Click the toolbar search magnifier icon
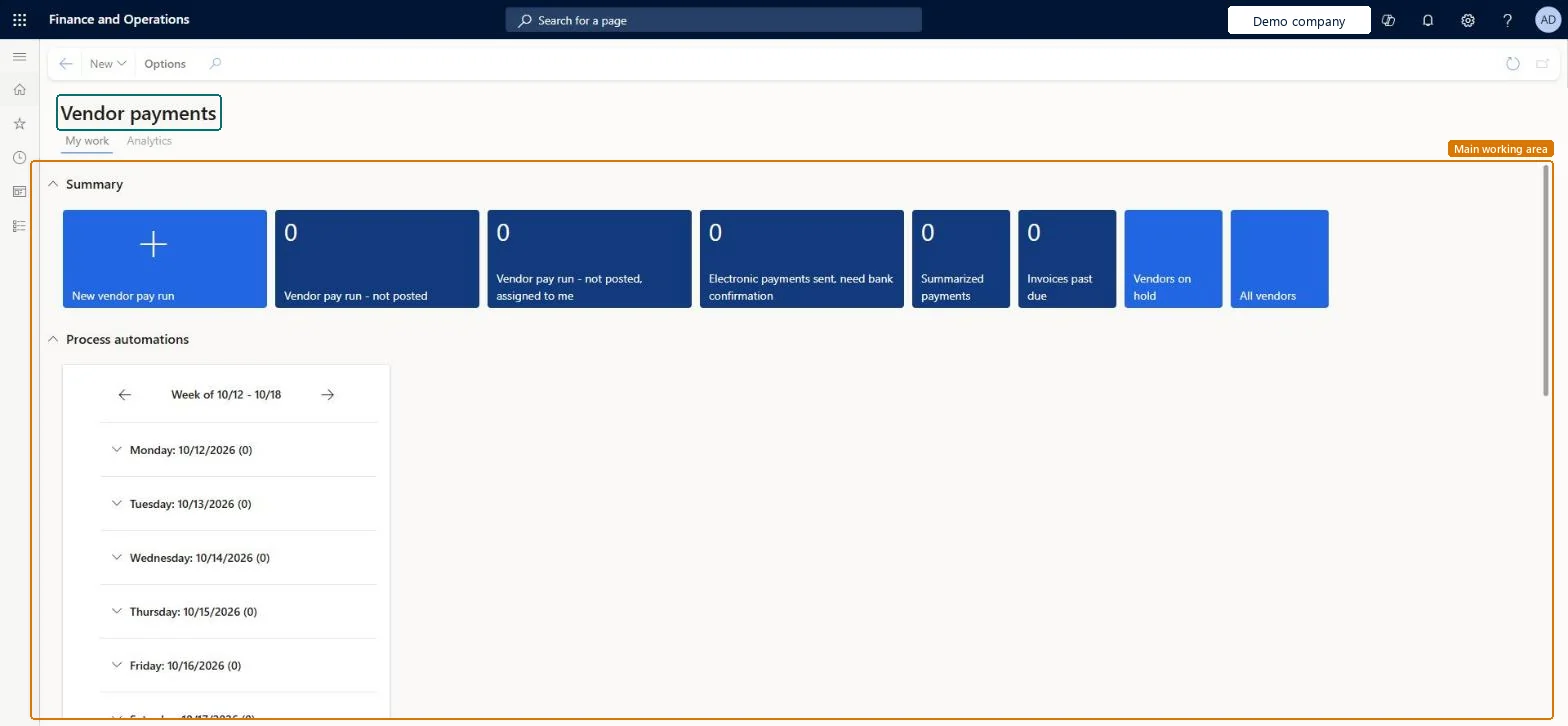The height and width of the screenshot is (726, 1568). tap(215, 63)
